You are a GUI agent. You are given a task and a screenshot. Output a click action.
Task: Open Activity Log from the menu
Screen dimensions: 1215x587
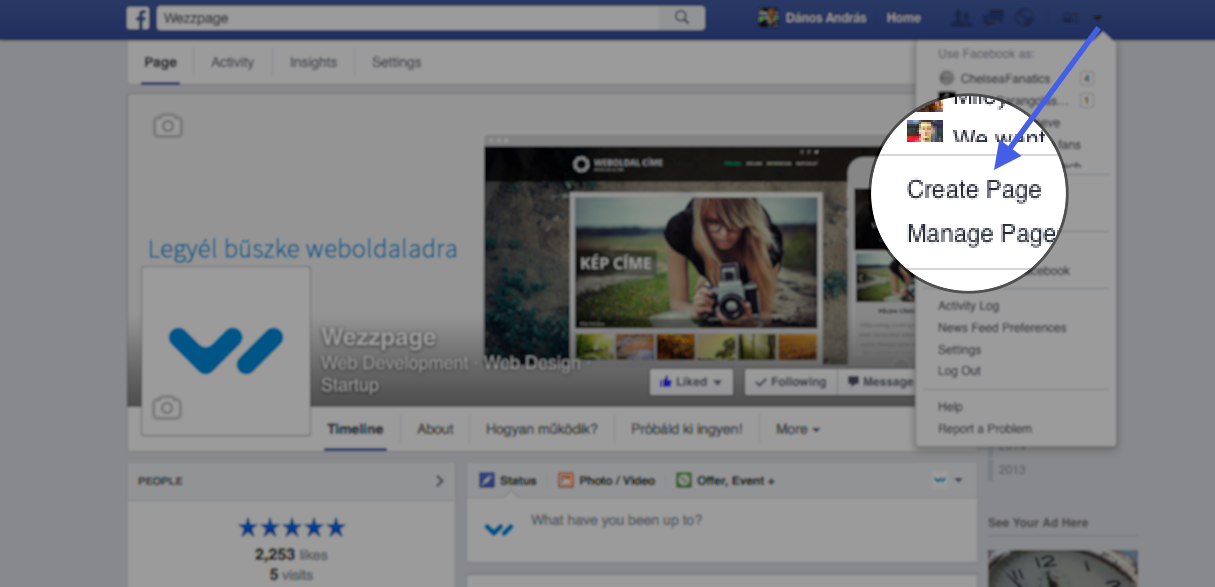click(x=968, y=306)
